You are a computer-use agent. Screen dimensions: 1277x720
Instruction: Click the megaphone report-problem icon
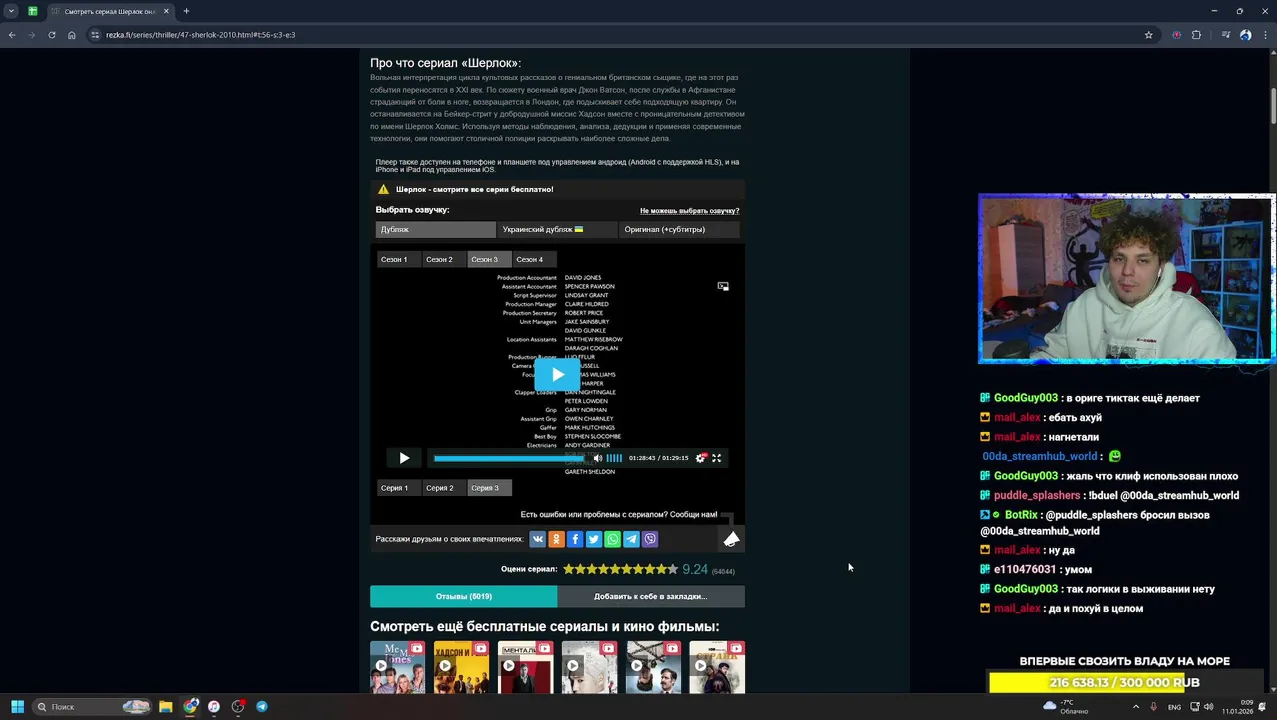tap(732, 539)
